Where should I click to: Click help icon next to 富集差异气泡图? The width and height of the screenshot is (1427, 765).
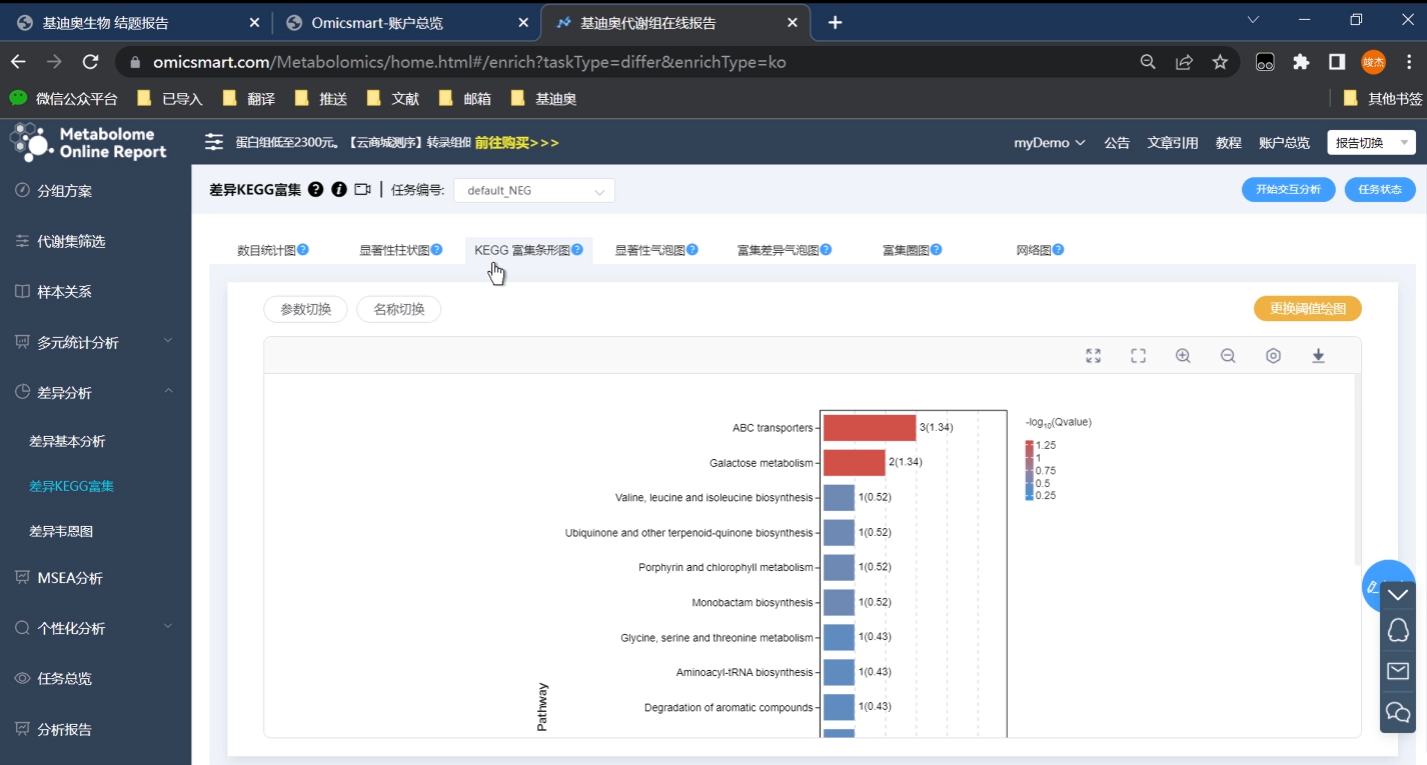pyautogui.click(x=826, y=250)
